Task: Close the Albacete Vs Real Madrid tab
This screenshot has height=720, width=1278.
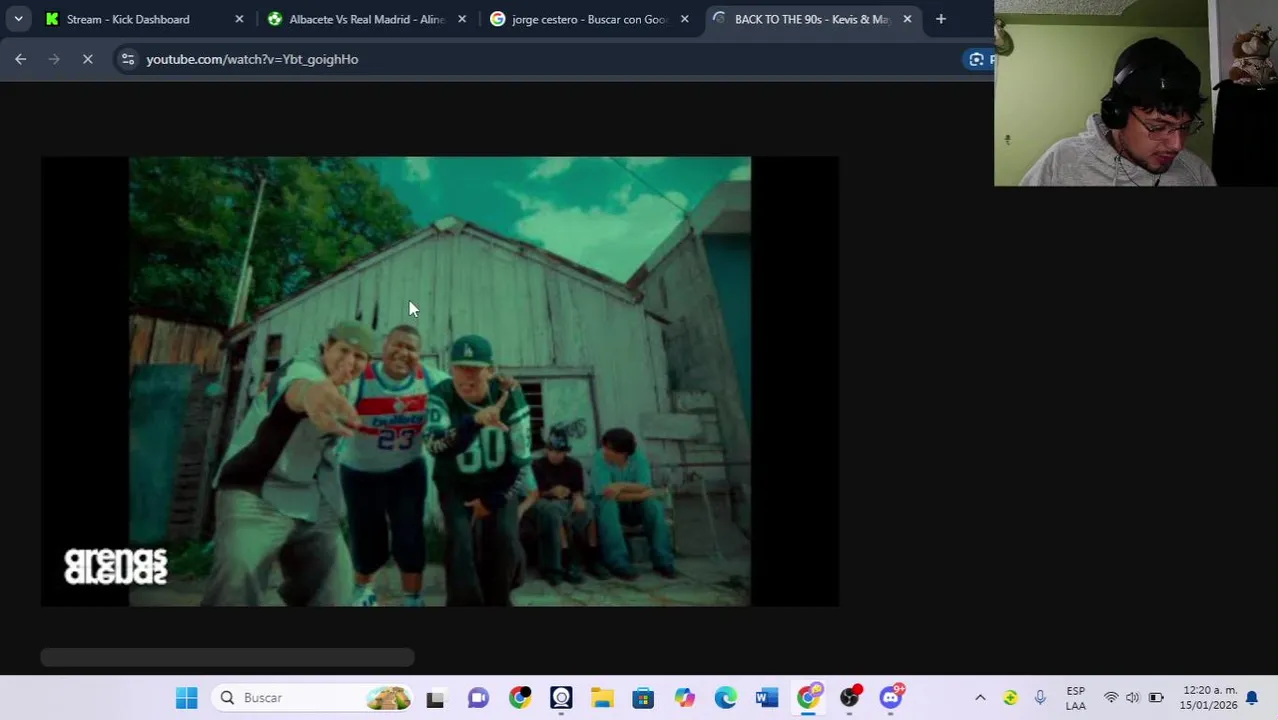Action: click(462, 19)
